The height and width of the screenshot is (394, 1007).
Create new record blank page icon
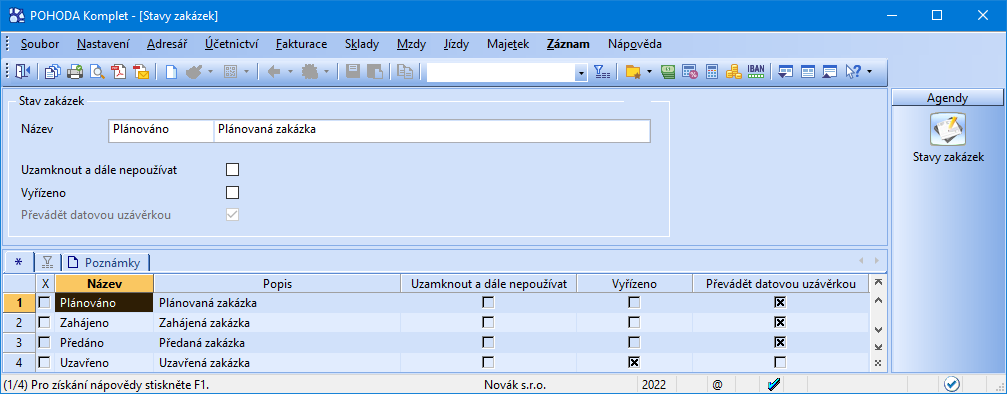[171, 72]
